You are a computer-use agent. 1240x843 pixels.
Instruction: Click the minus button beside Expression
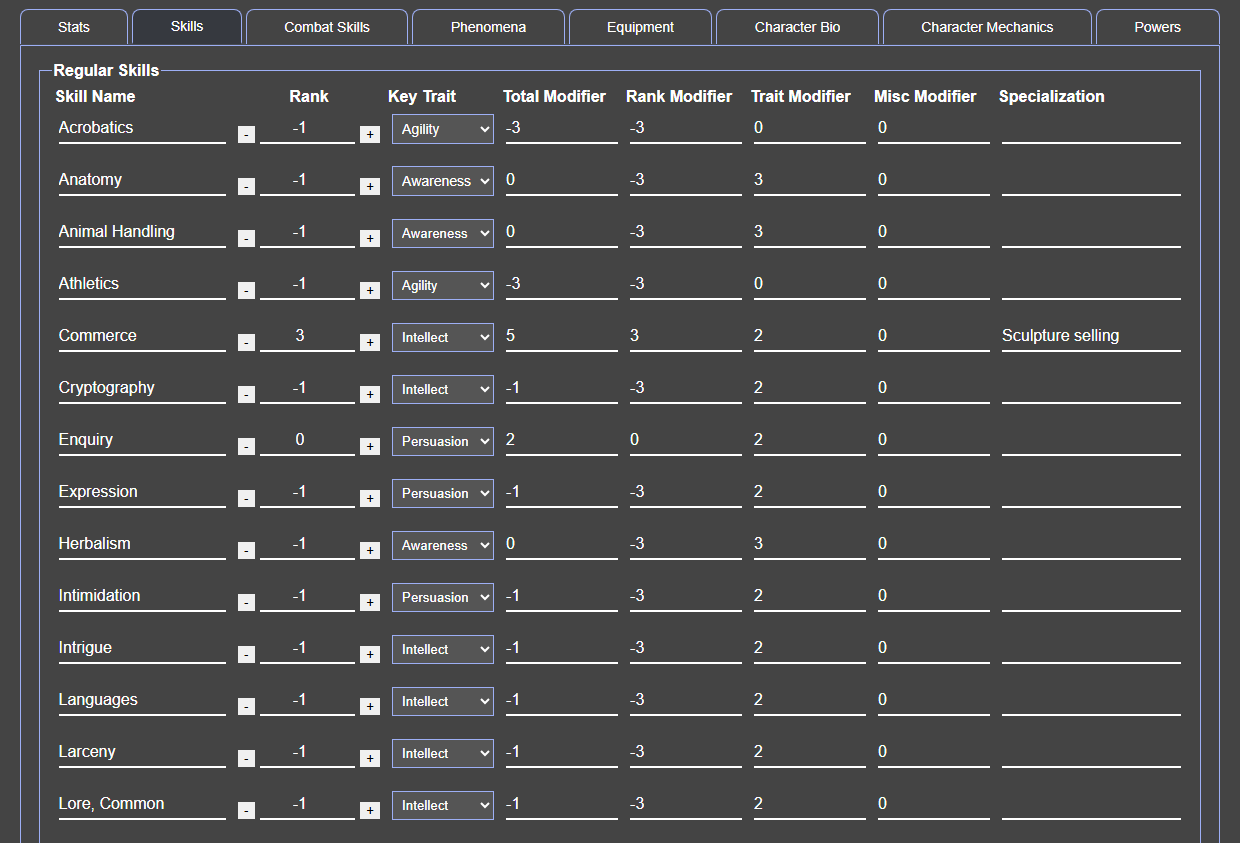click(x=246, y=498)
